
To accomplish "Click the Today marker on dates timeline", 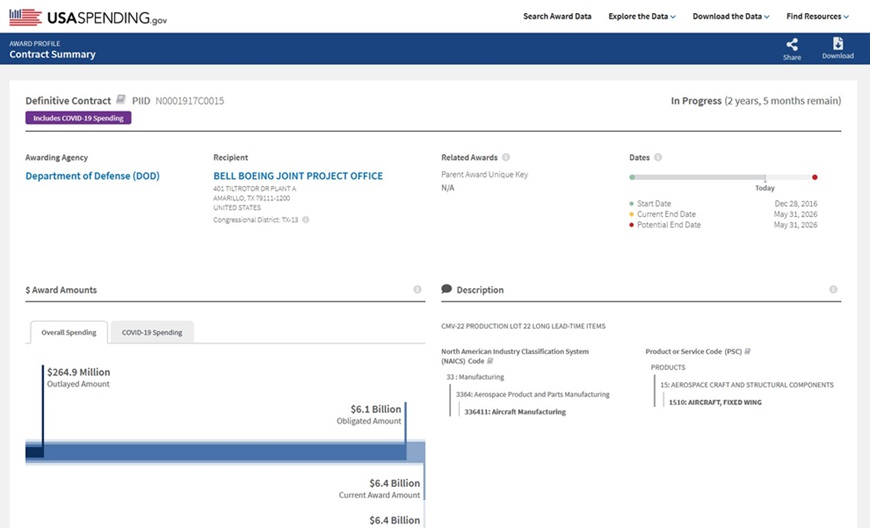I will click(765, 188).
